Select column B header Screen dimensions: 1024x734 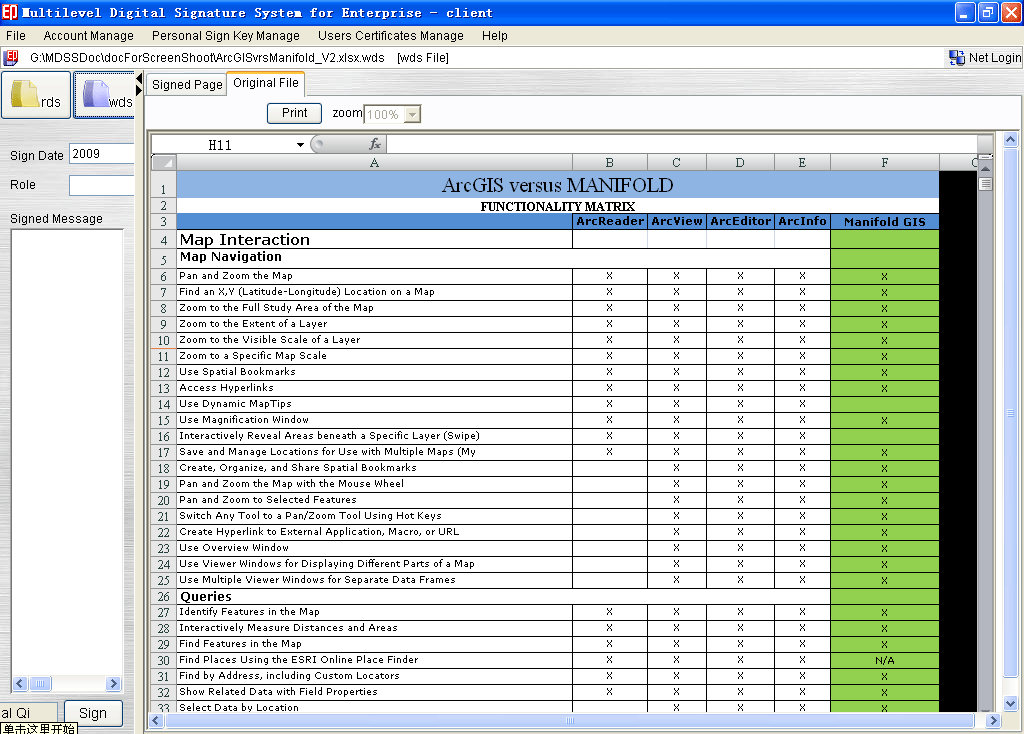pyautogui.click(x=609, y=163)
